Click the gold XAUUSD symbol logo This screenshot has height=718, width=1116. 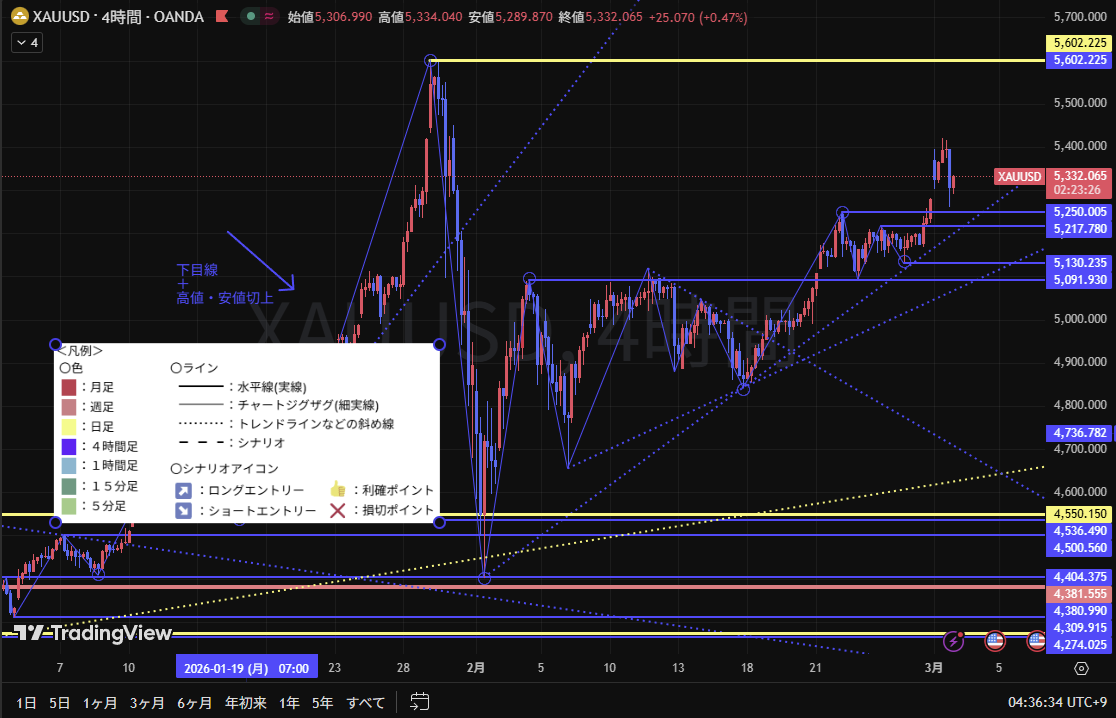point(18,17)
